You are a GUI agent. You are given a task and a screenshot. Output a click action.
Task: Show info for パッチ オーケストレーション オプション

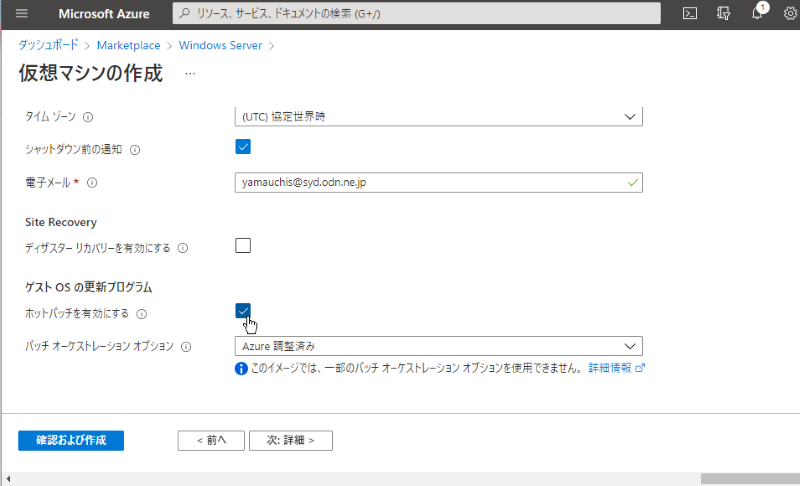186,347
